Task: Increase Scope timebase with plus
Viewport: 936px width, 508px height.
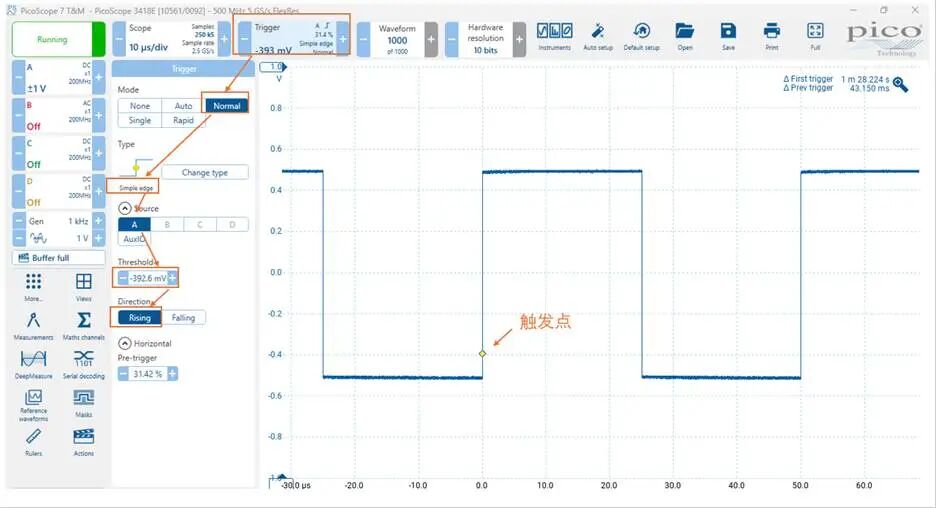Action: [x=224, y=39]
